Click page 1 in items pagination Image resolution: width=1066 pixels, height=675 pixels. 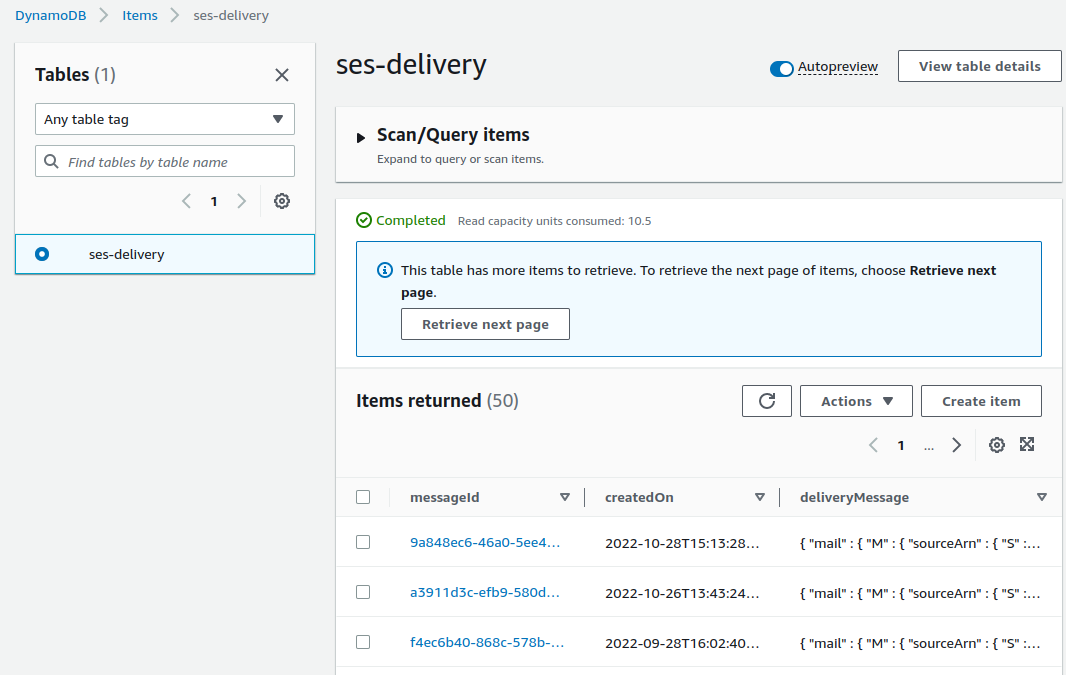(901, 446)
